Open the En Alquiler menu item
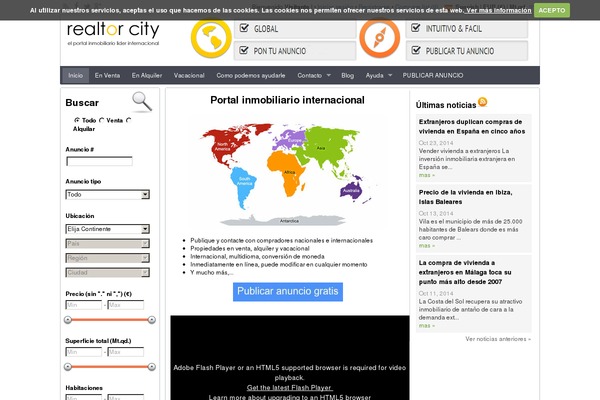600x400 pixels. click(x=147, y=75)
